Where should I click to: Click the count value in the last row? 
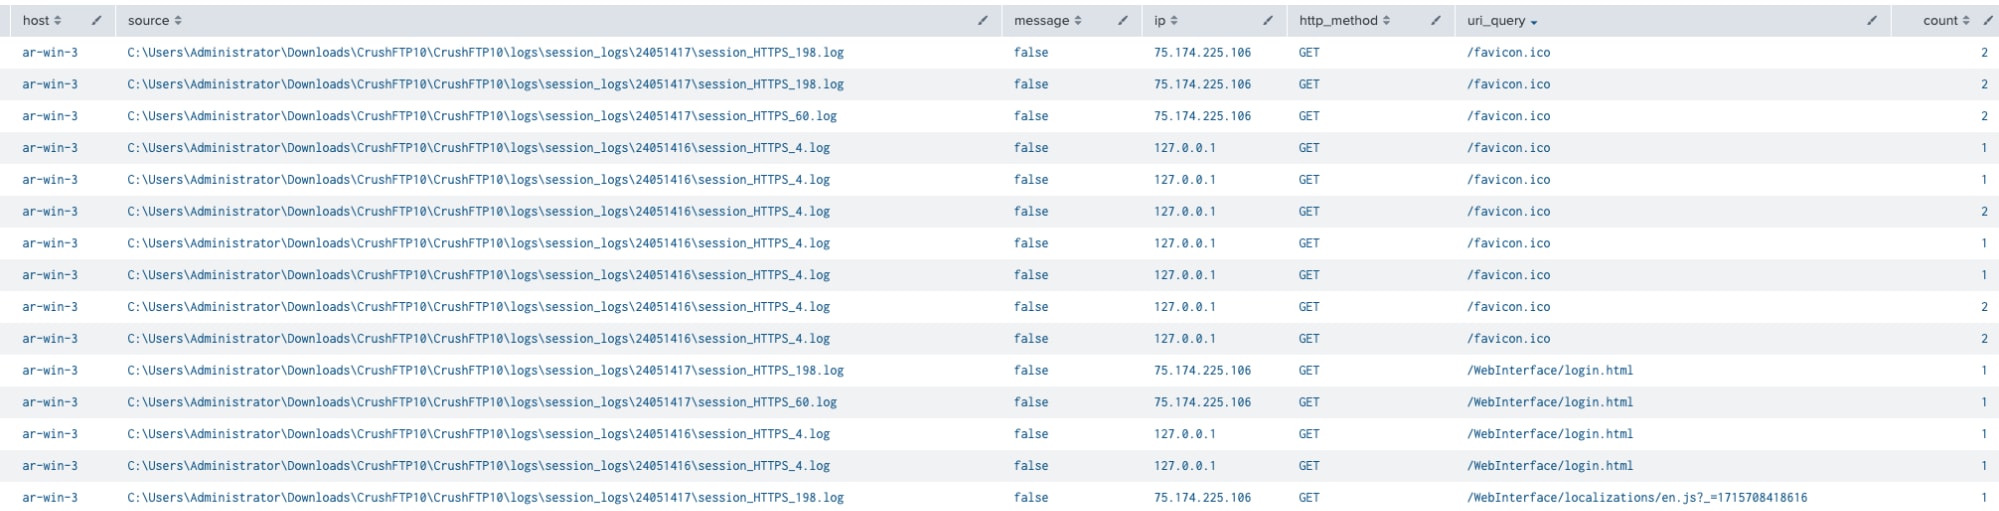1984,498
